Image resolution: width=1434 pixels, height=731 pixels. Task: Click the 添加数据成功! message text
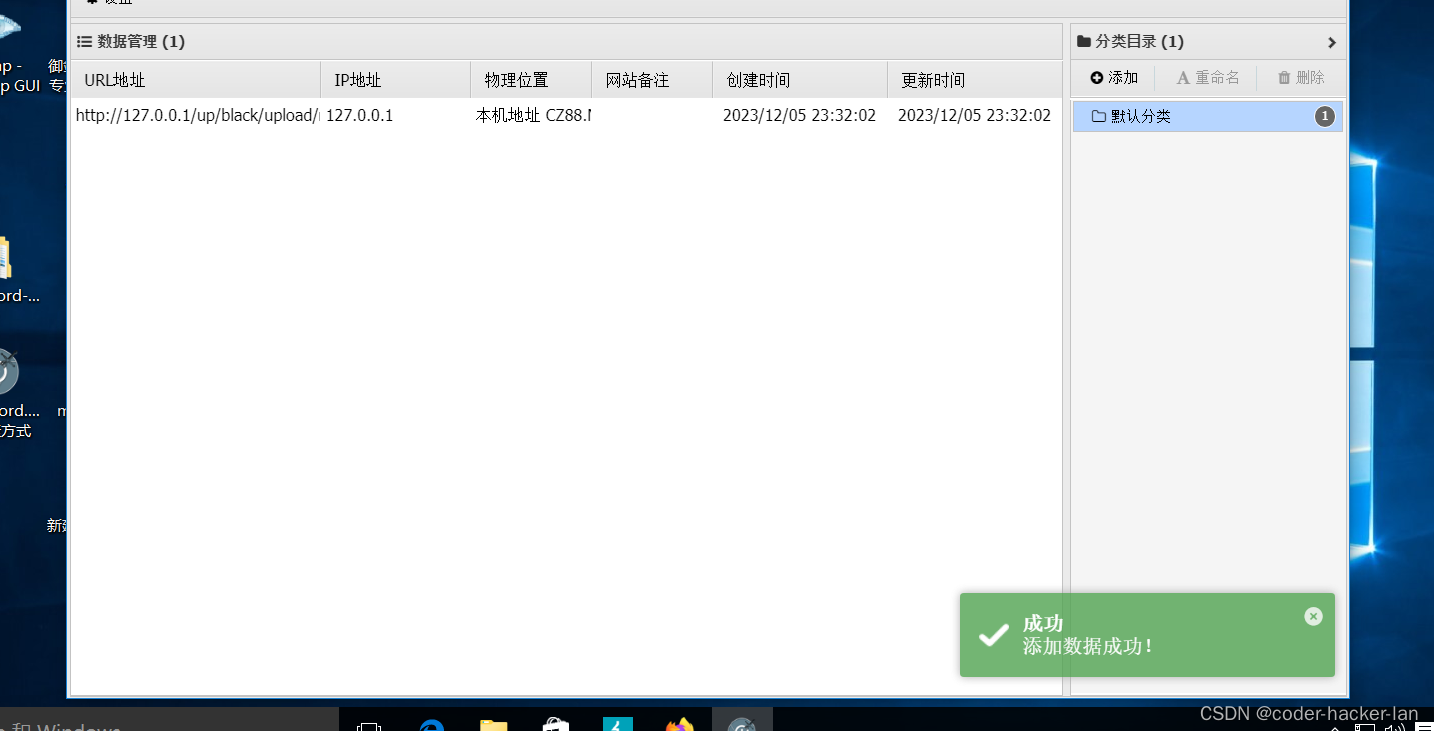[x=1088, y=646]
